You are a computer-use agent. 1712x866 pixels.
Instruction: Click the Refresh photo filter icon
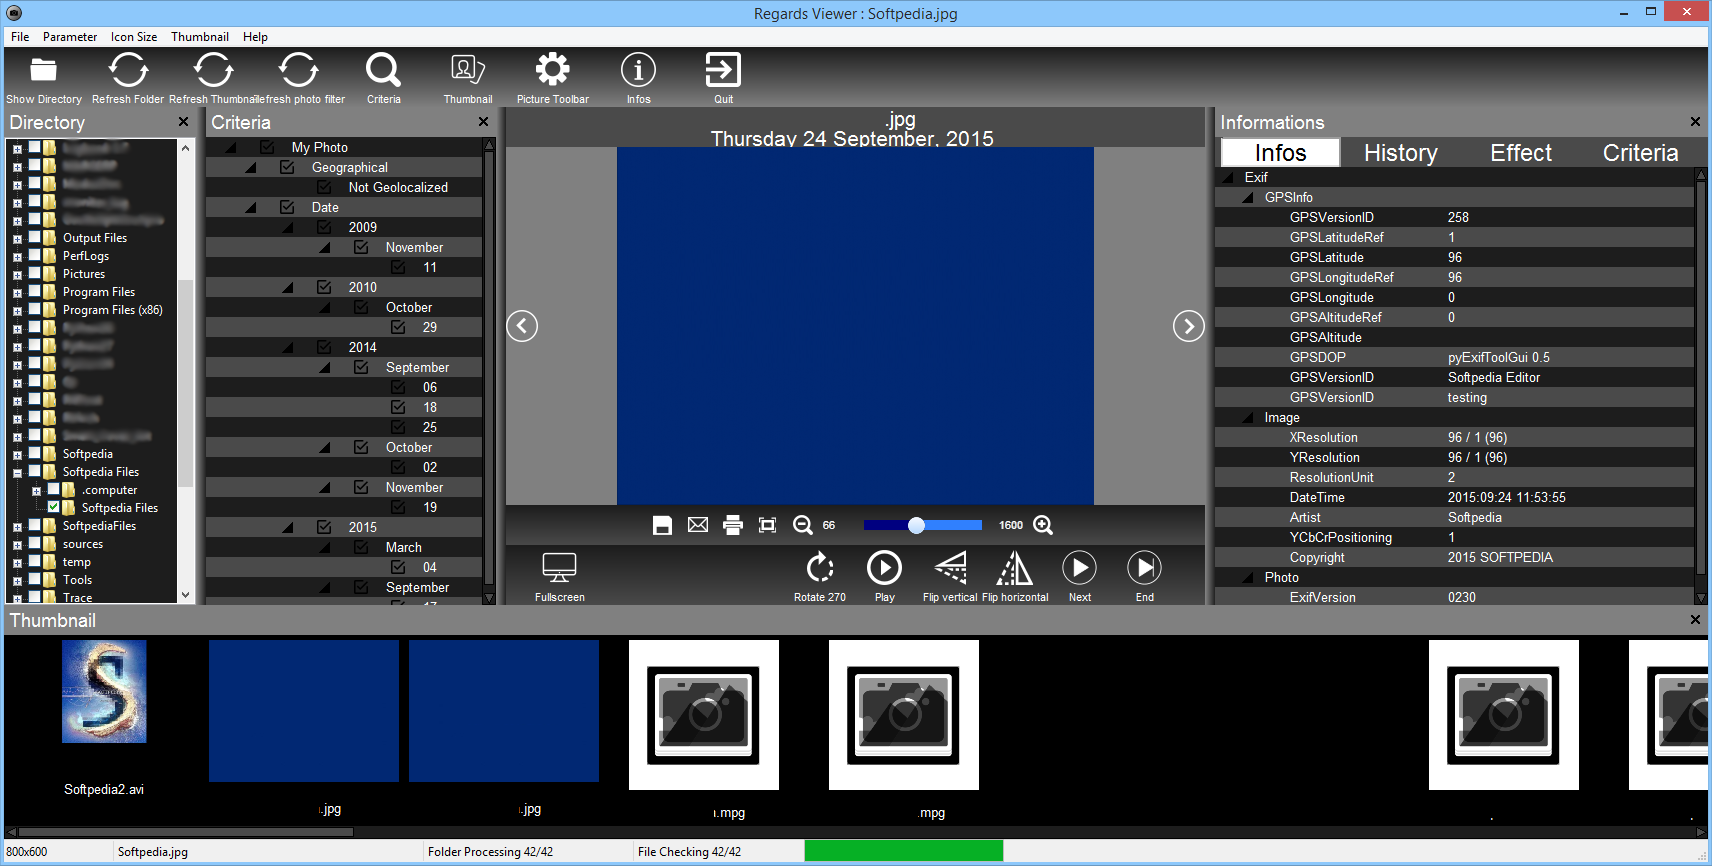coord(298,70)
